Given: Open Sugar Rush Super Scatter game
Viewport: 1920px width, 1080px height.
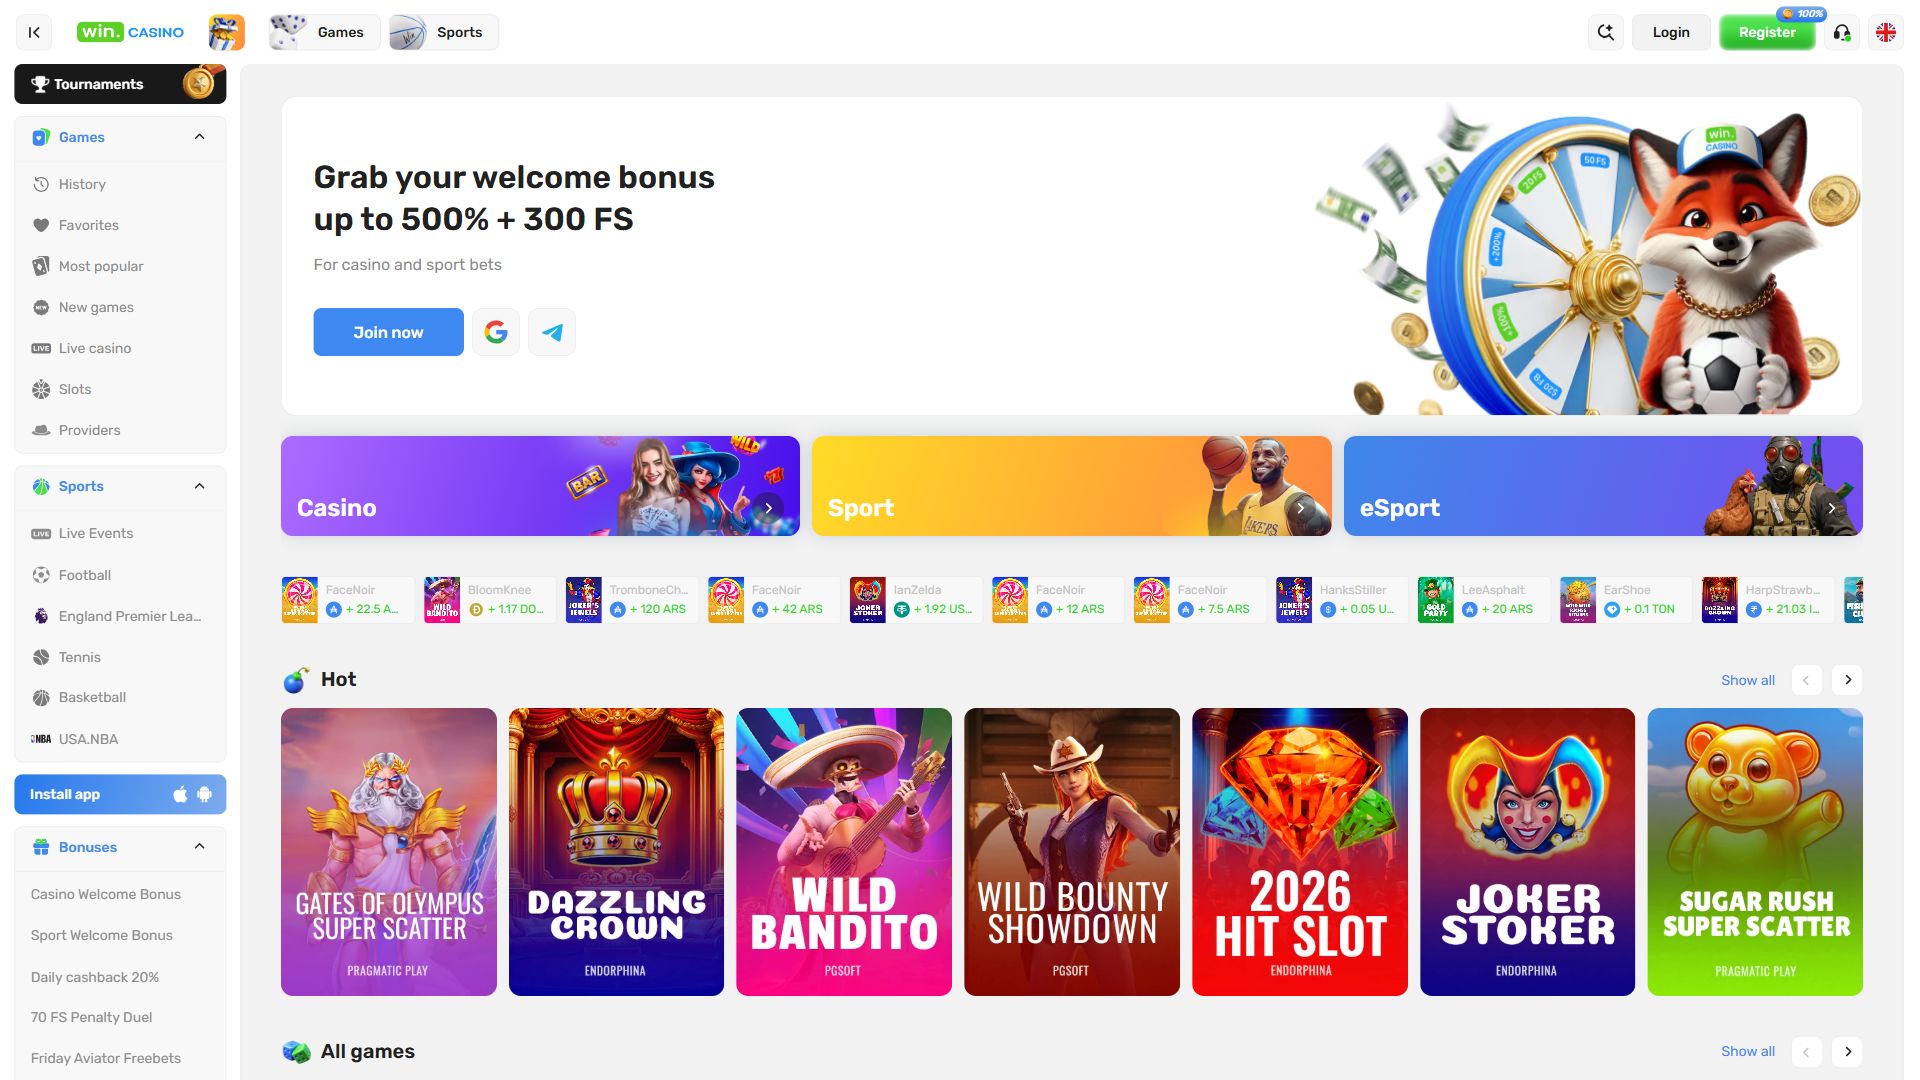Looking at the screenshot, I should pyautogui.click(x=1755, y=852).
